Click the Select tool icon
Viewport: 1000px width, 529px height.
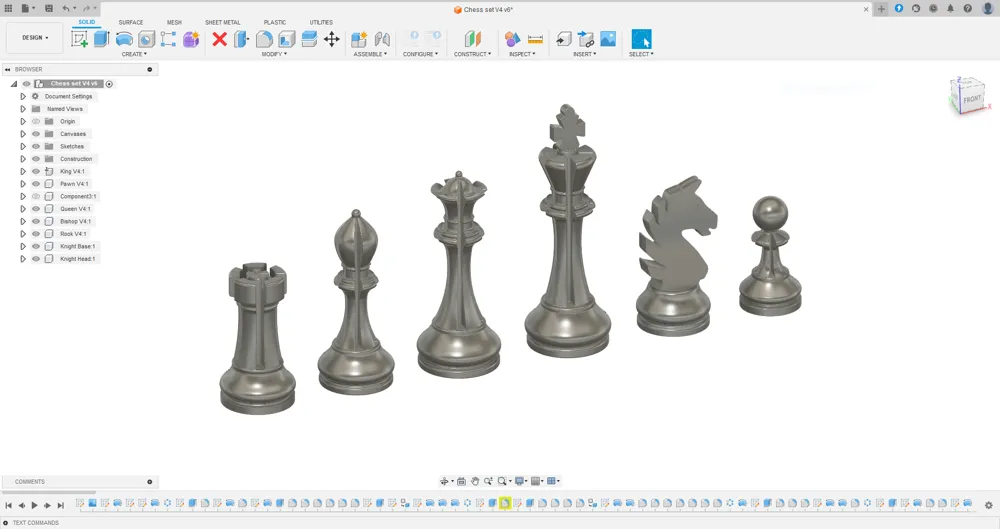click(x=642, y=39)
